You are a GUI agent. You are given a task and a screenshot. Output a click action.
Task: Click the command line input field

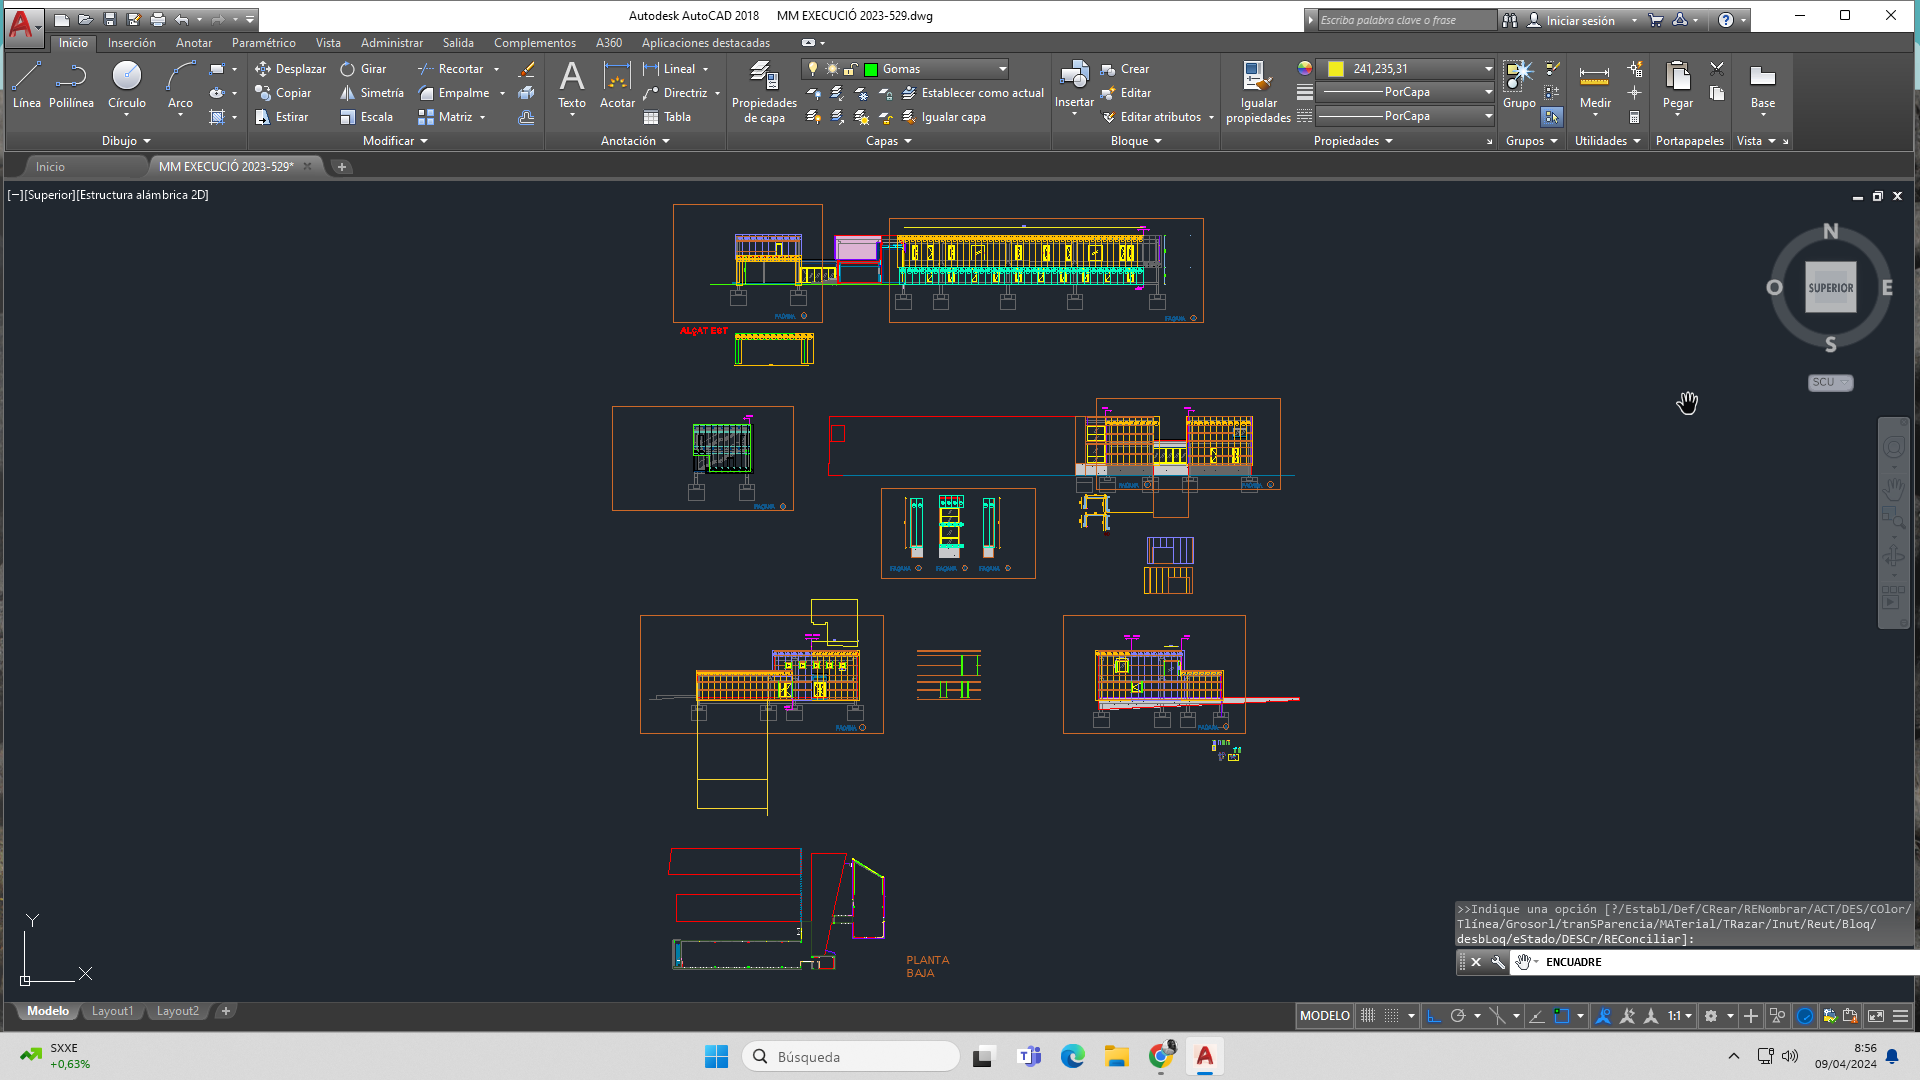pos(1720,962)
